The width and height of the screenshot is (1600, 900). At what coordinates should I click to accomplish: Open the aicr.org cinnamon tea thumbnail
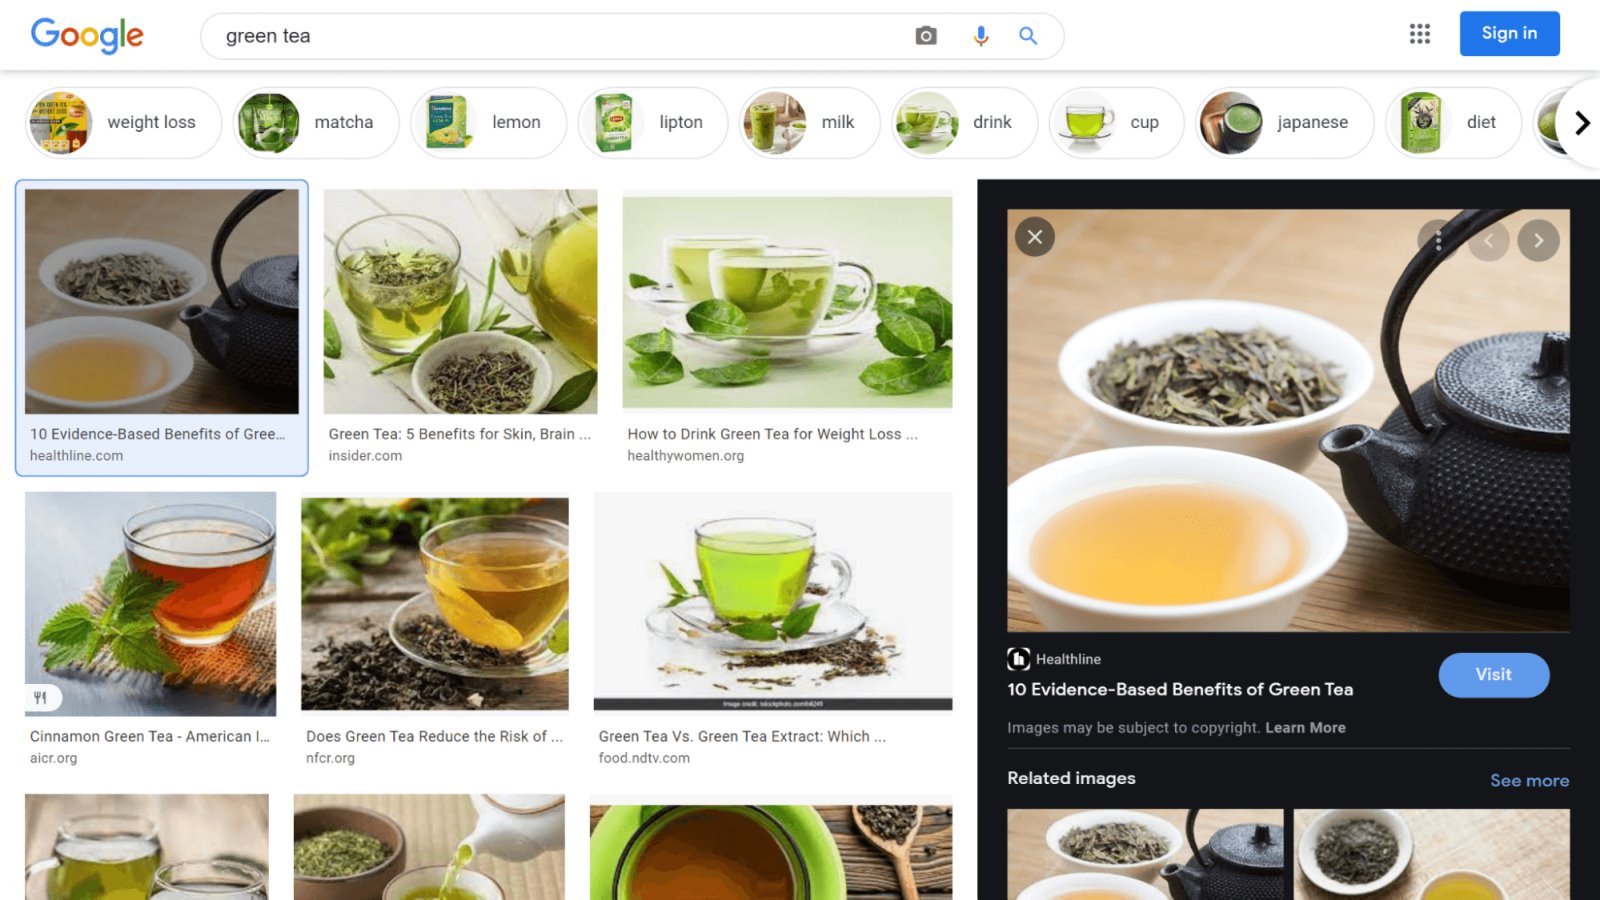point(150,604)
